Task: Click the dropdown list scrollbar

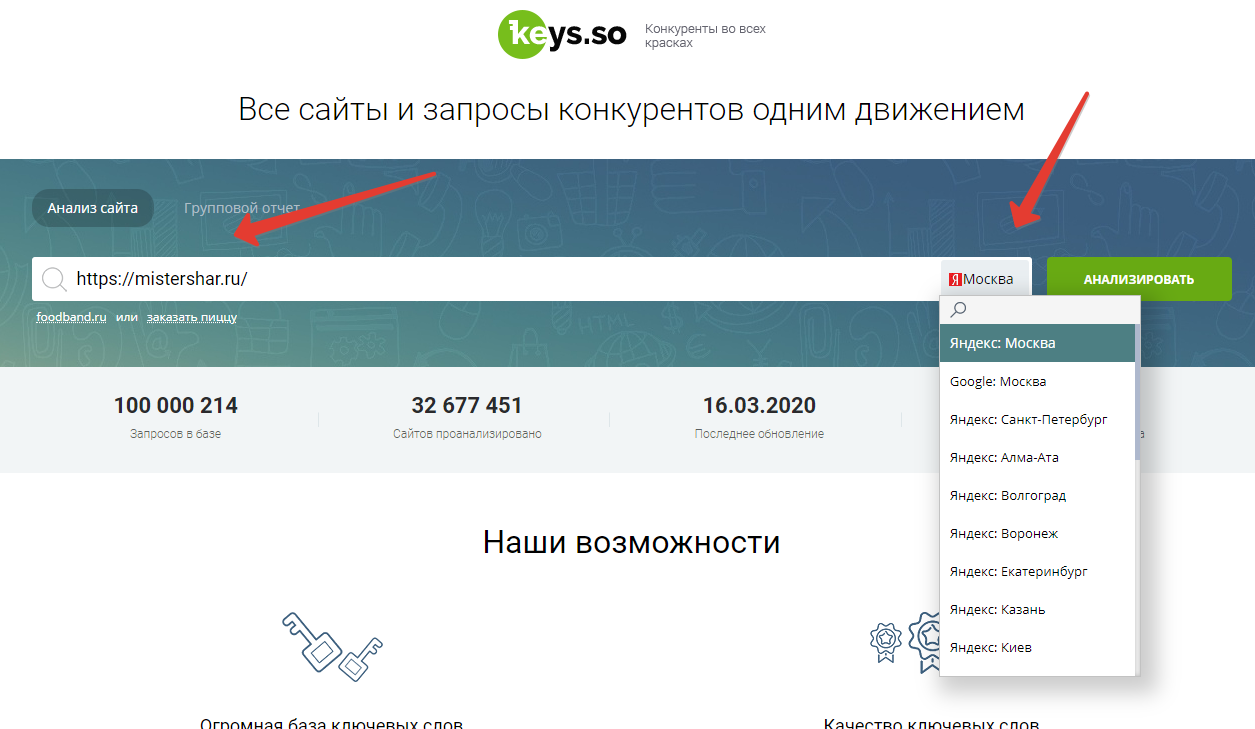Action: coord(1137,392)
